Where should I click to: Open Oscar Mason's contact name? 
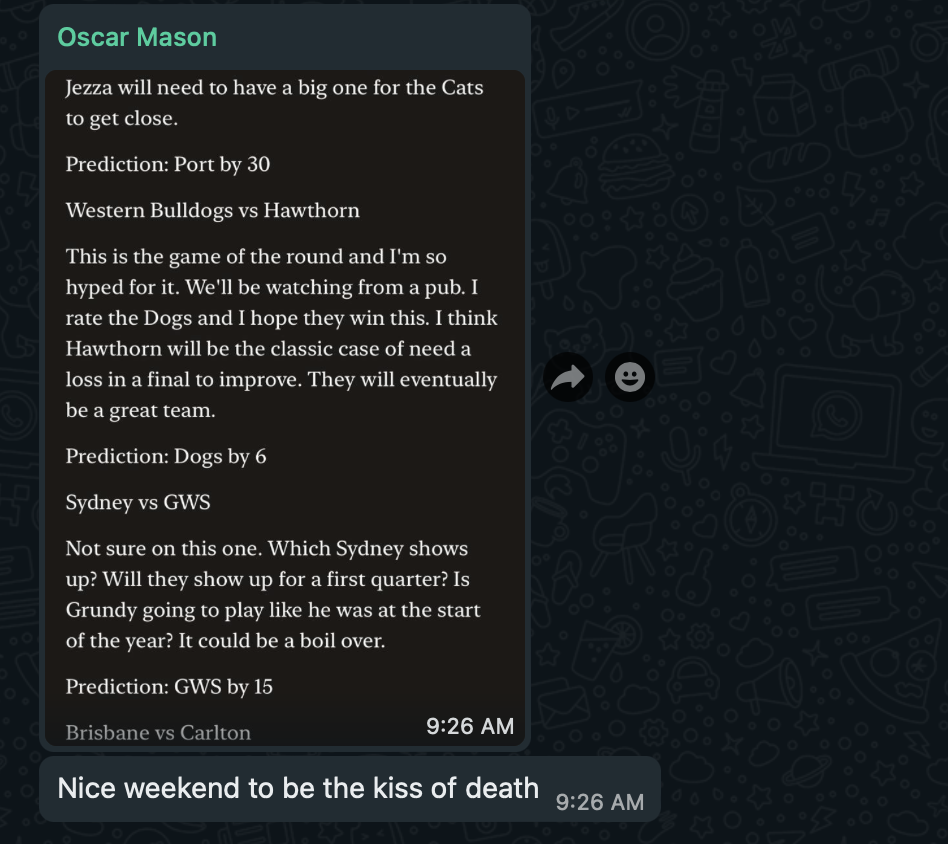point(137,37)
